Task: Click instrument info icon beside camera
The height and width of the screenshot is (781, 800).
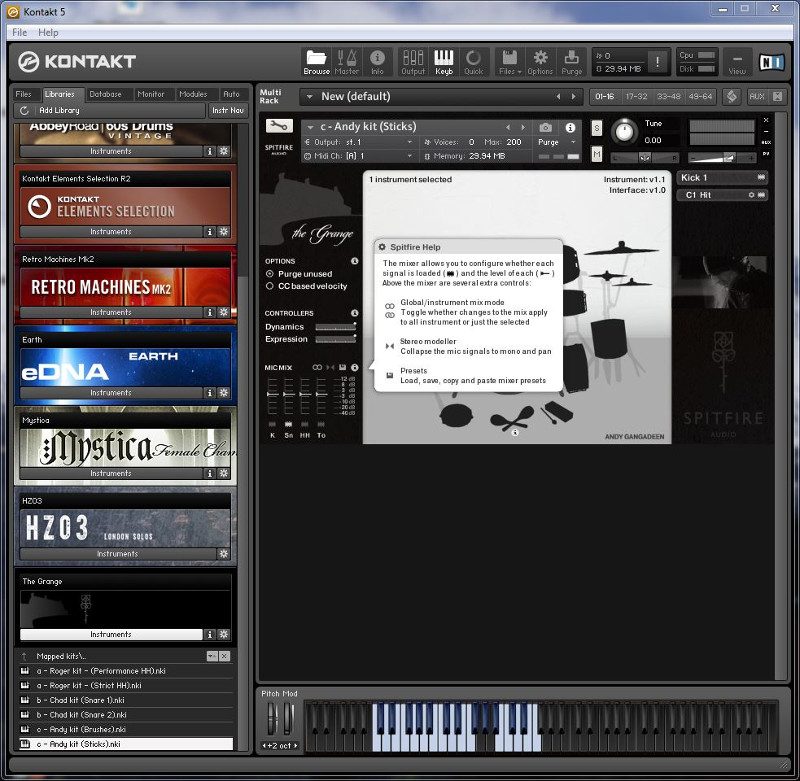Action: pyautogui.click(x=570, y=127)
